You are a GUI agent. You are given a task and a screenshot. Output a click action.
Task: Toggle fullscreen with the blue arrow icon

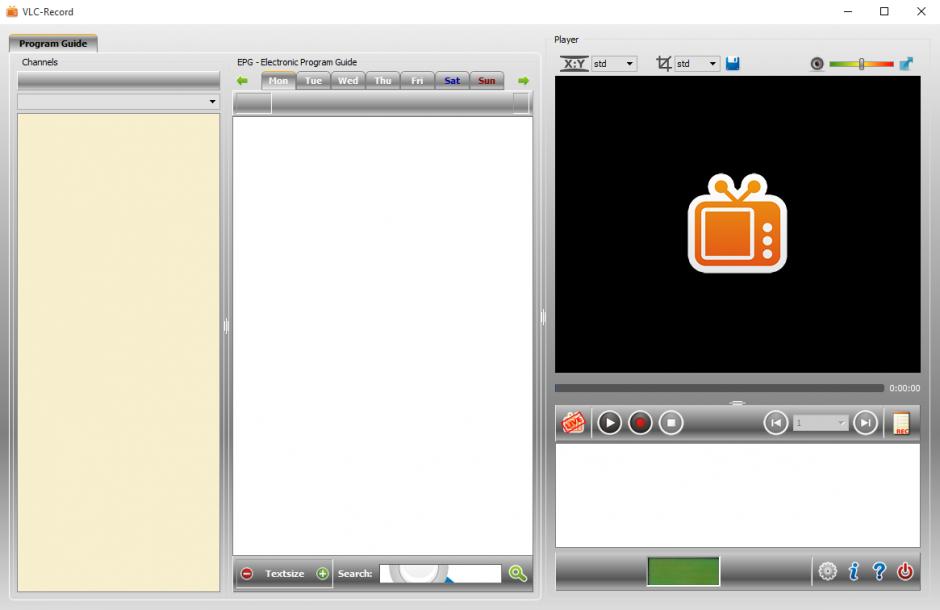point(906,64)
